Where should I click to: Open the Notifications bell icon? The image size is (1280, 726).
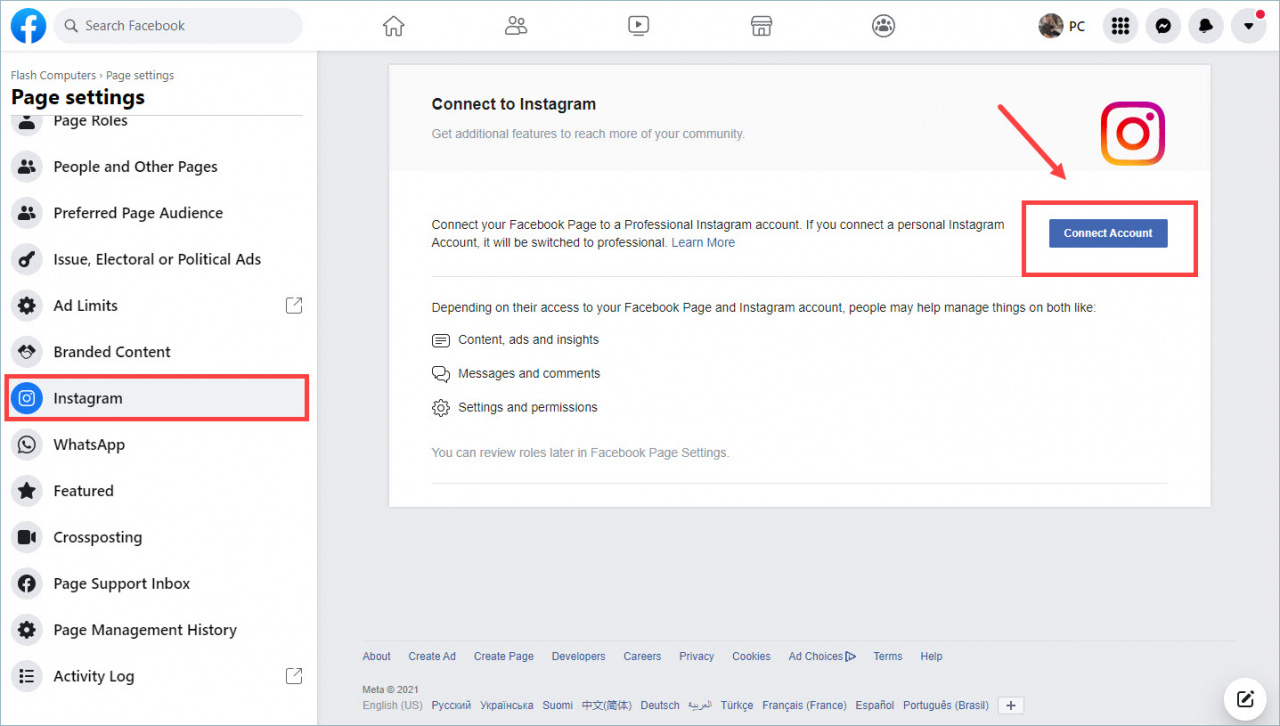point(1206,26)
